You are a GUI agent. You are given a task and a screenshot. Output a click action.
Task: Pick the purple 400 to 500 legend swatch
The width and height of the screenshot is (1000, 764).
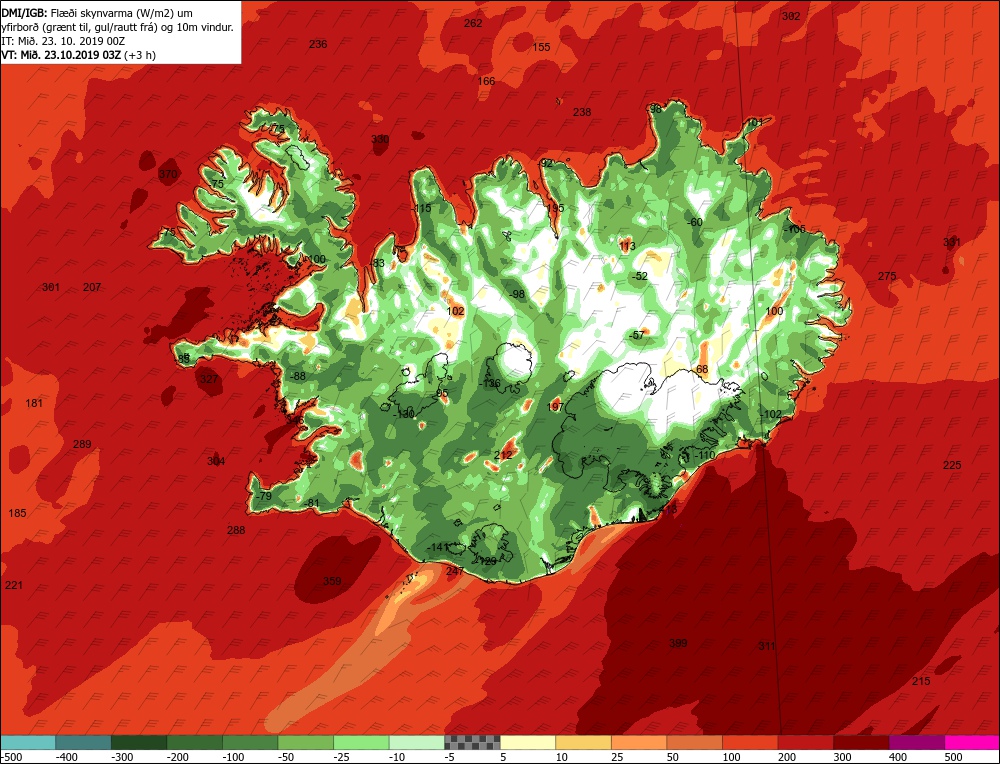click(916, 742)
